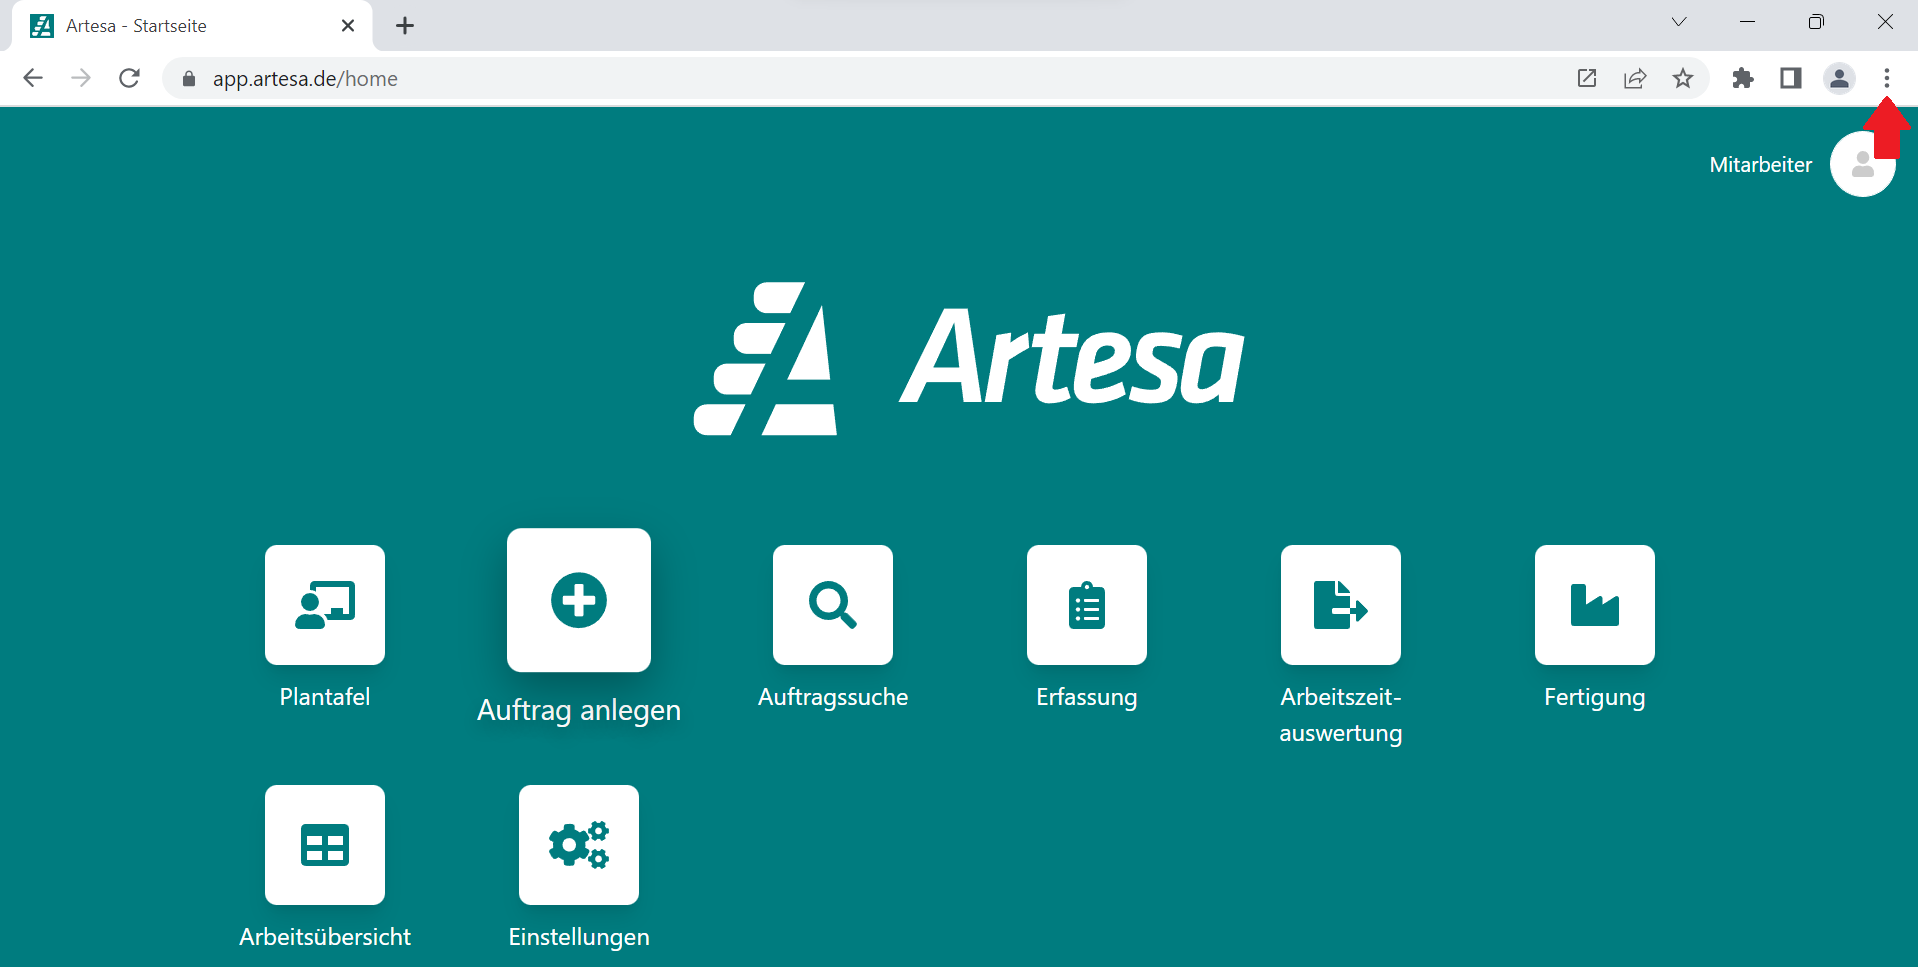
Task: Open Chrome profile account button
Action: (1839, 78)
